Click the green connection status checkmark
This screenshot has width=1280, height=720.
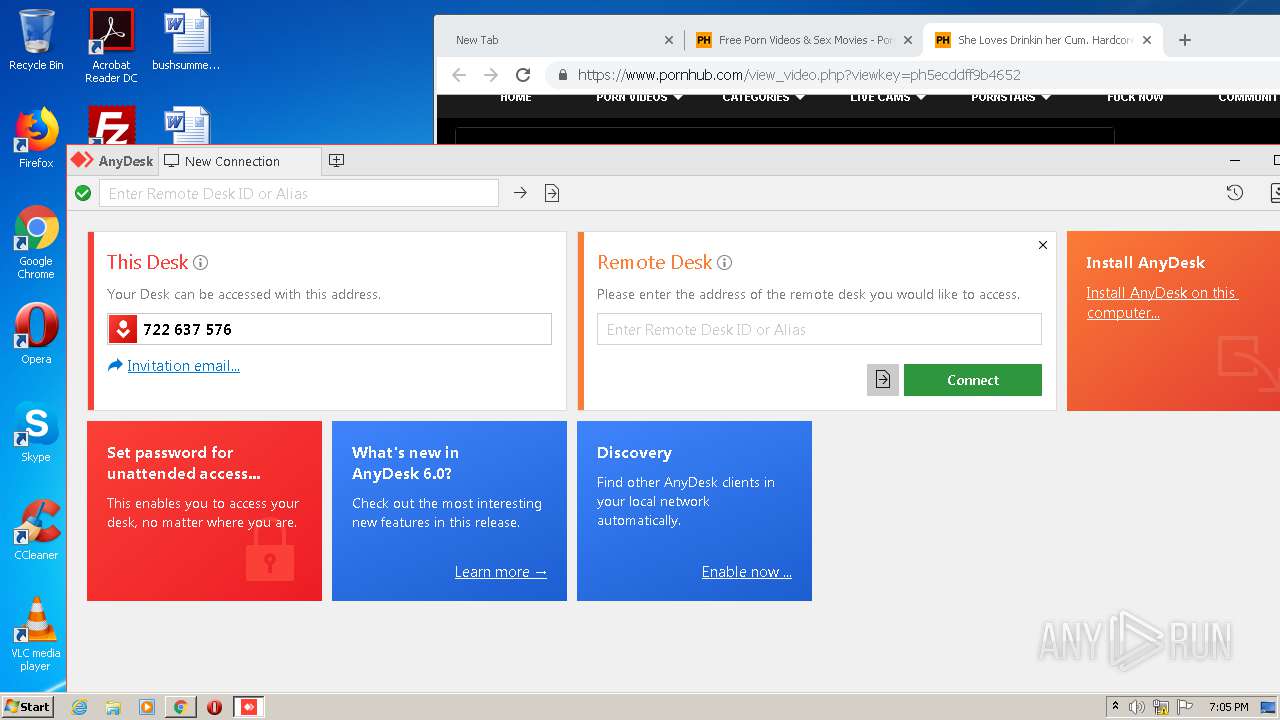pyautogui.click(x=83, y=193)
